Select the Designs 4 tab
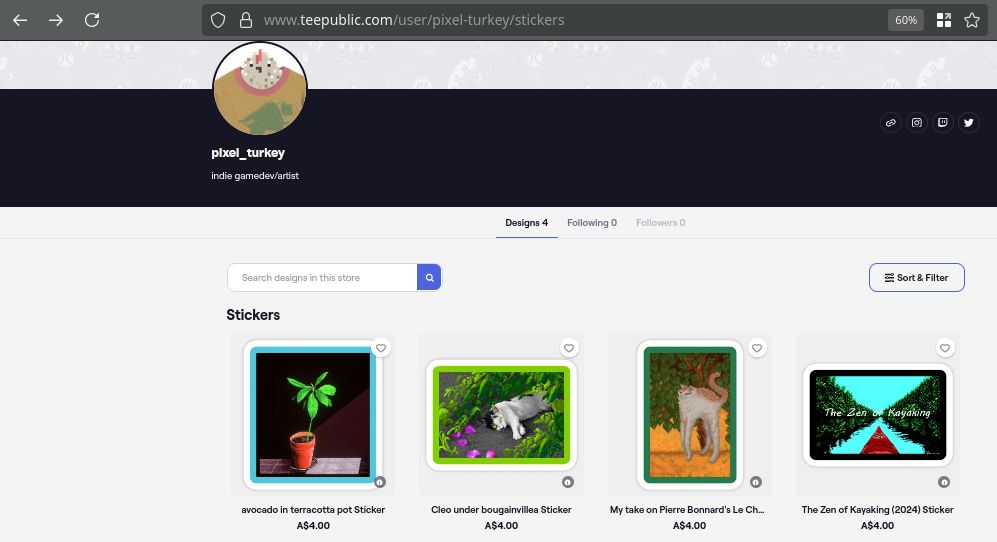 tap(526, 223)
